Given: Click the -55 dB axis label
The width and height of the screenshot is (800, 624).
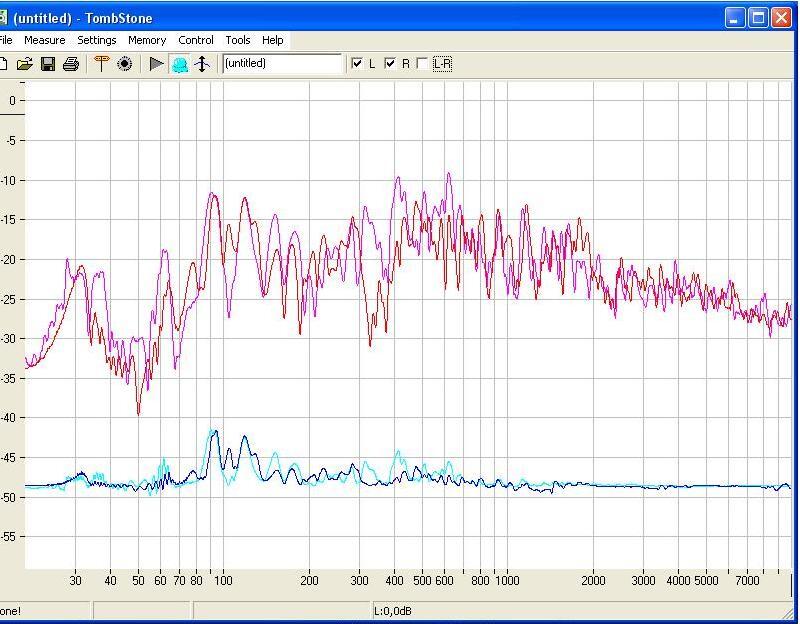Looking at the screenshot, I should pyautogui.click(x=9, y=537).
